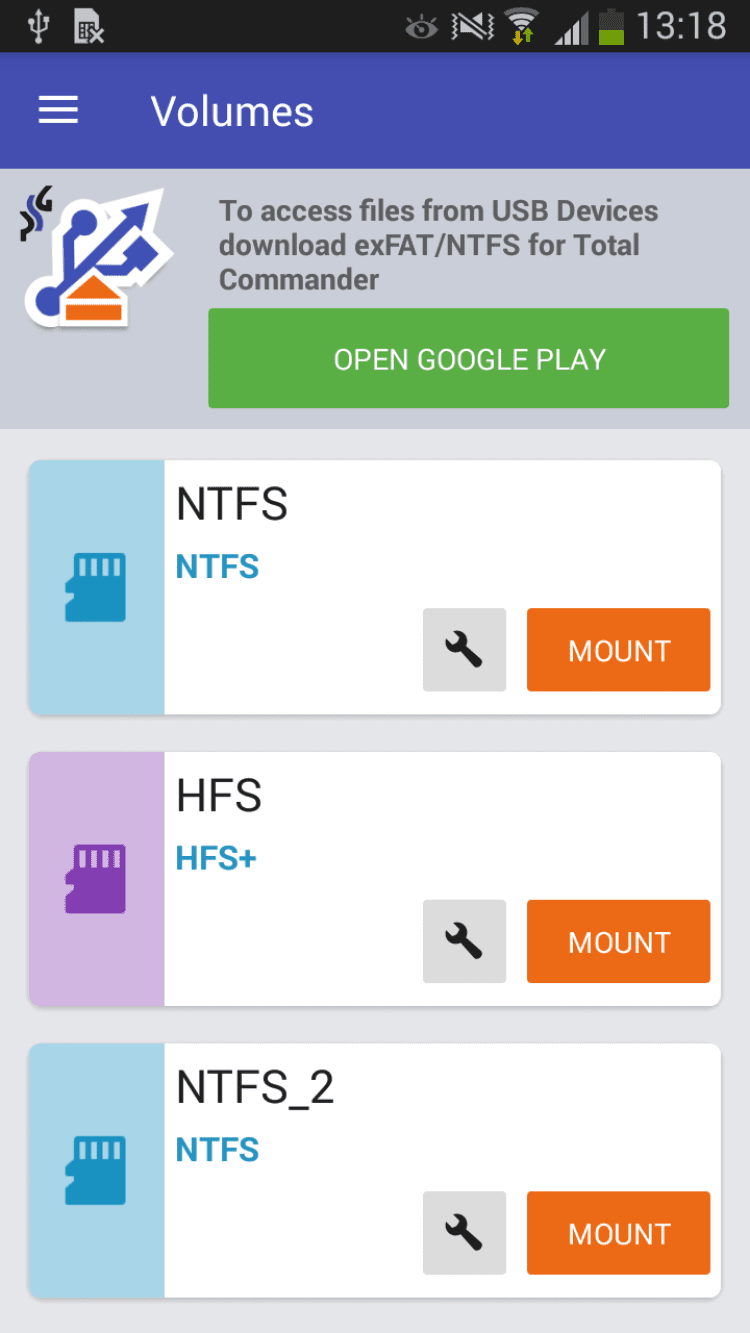Tap the USB devices download message text

[x=438, y=245]
